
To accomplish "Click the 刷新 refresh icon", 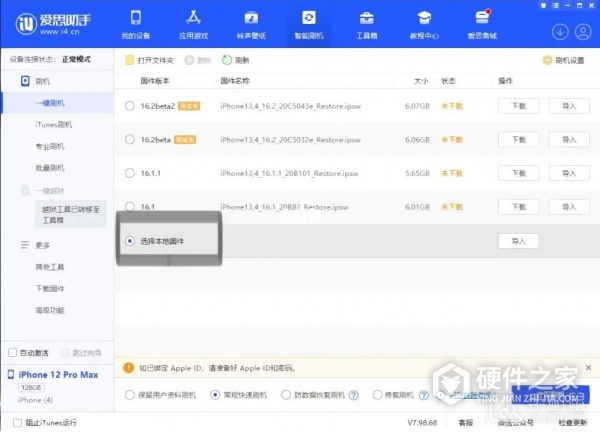I will point(227,60).
